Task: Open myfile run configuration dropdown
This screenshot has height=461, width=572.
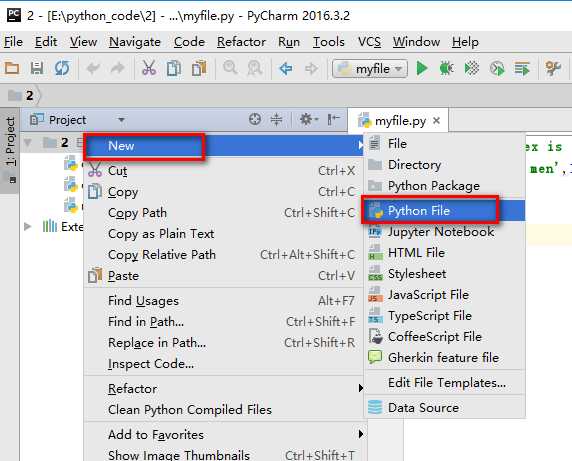Action: click(x=370, y=69)
